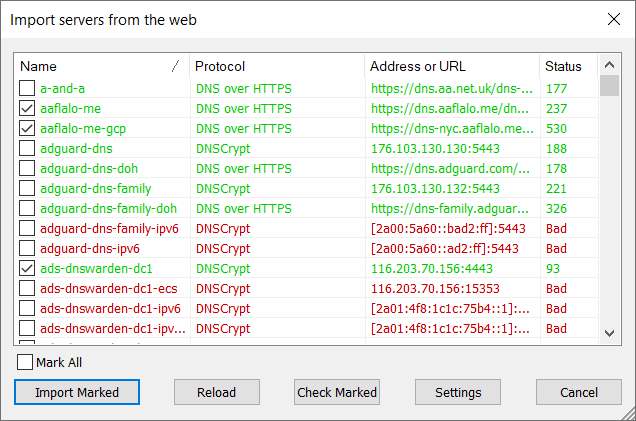Close the Import servers dialog window
The width and height of the screenshot is (636, 421).
click(613, 18)
